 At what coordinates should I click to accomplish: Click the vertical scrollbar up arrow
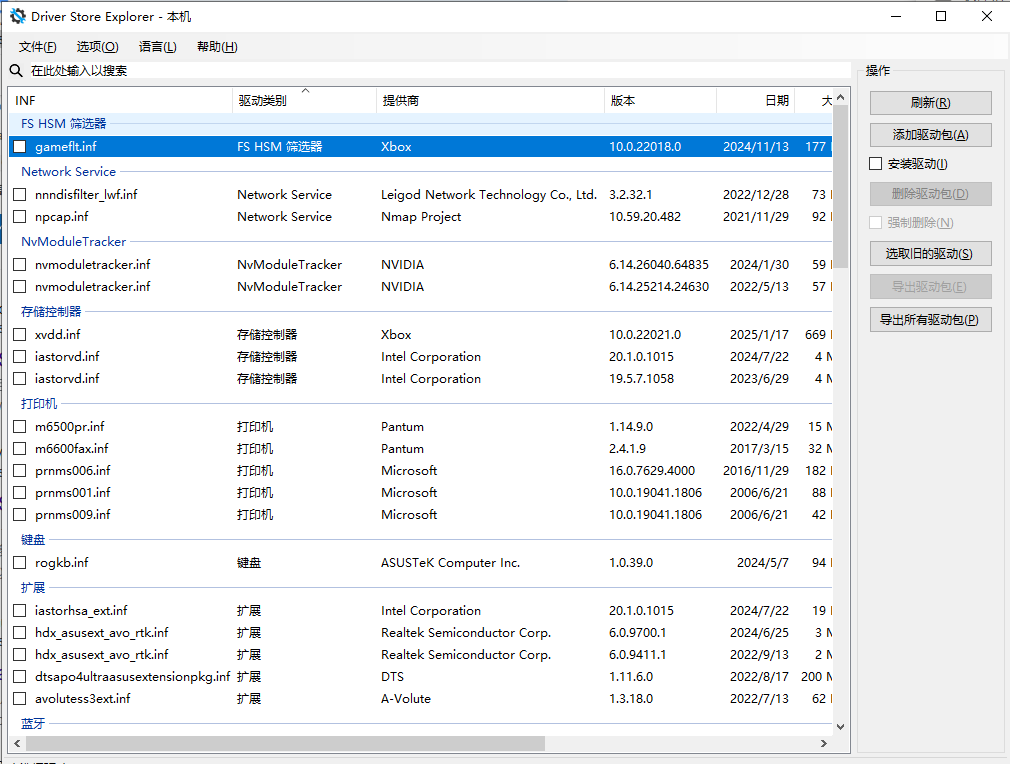point(841,97)
